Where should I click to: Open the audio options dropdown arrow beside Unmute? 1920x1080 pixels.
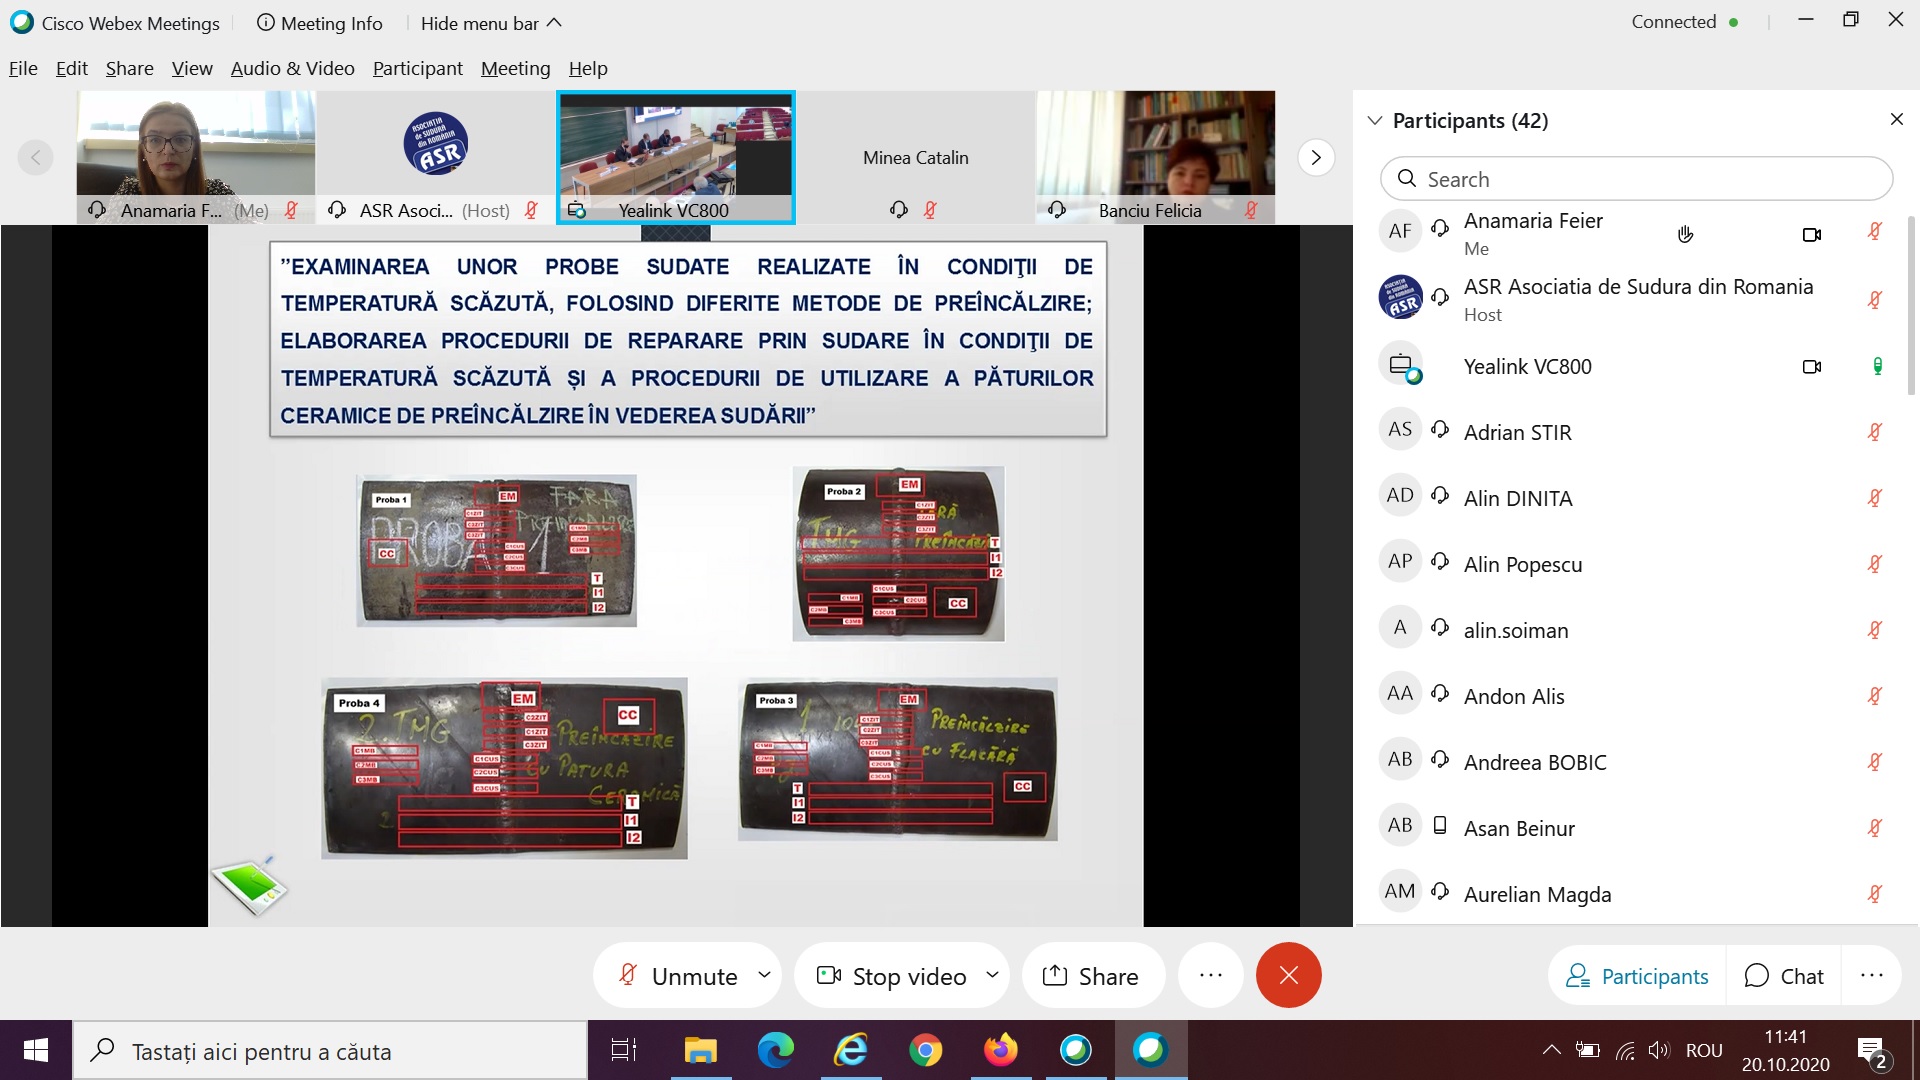coord(765,974)
